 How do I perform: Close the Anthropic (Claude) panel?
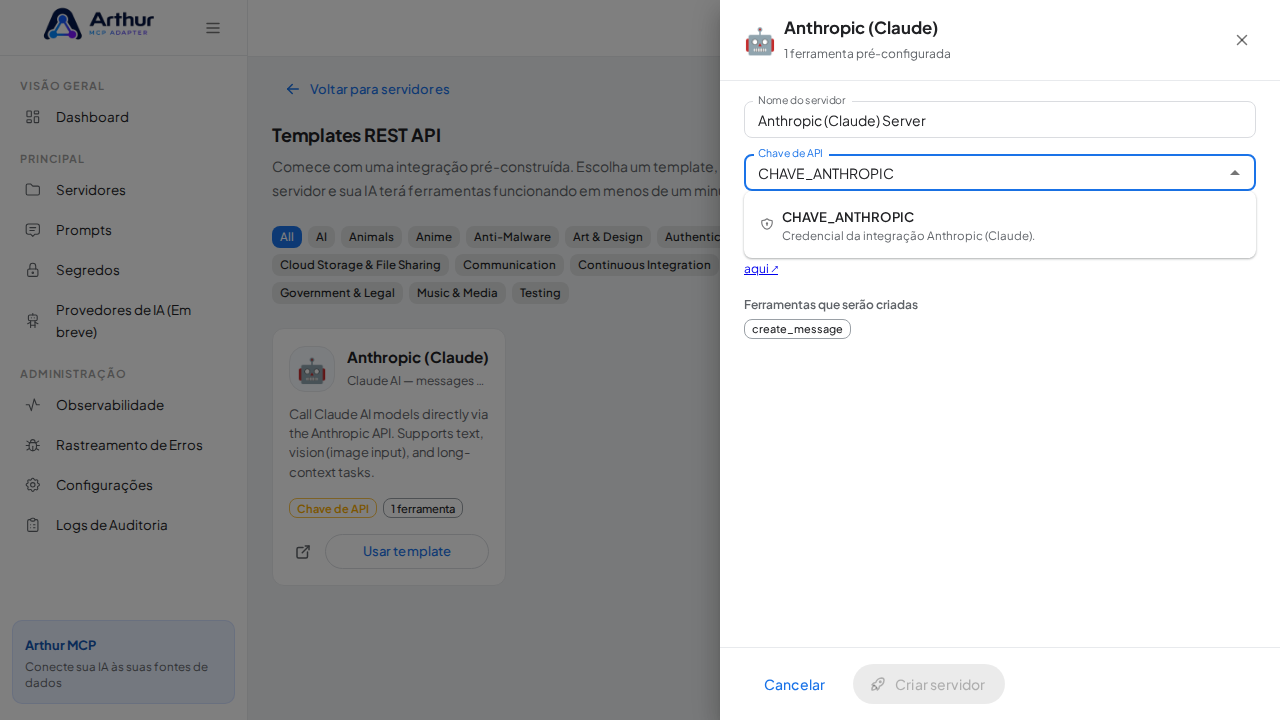click(x=1242, y=40)
